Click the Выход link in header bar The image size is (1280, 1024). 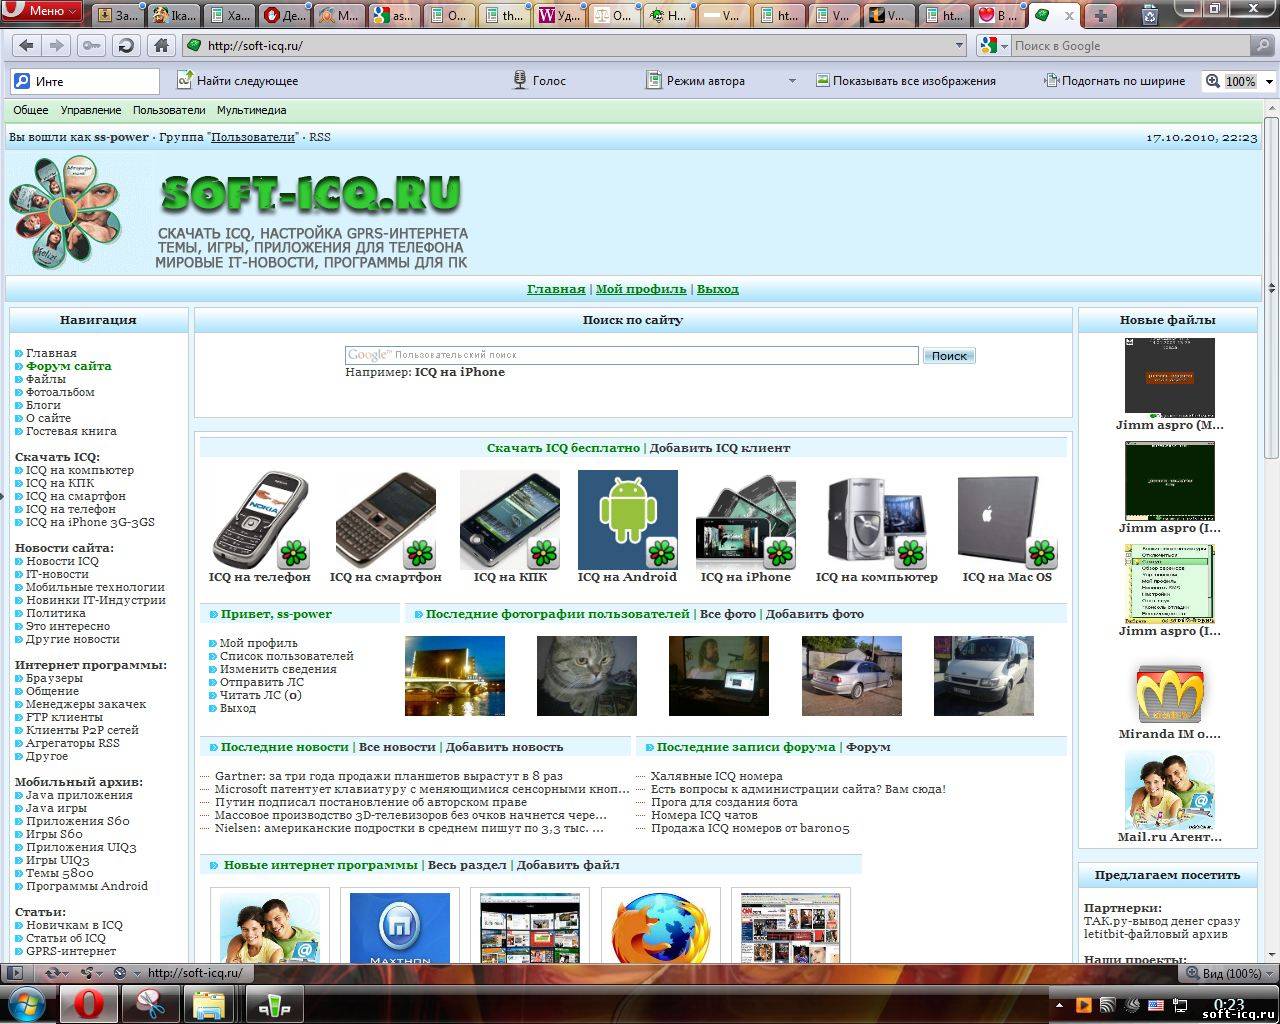tap(718, 289)
